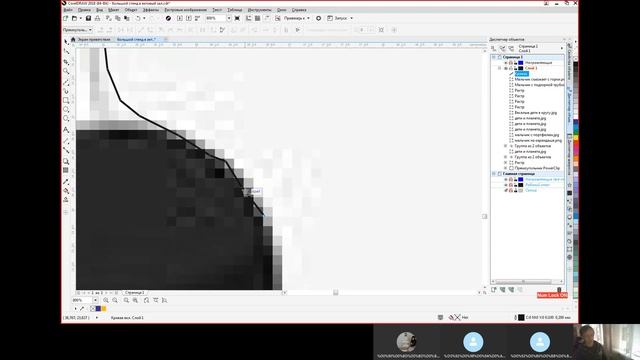Click the Print icon in the toolbar
The image size is (640, 360).
[98, 18]
